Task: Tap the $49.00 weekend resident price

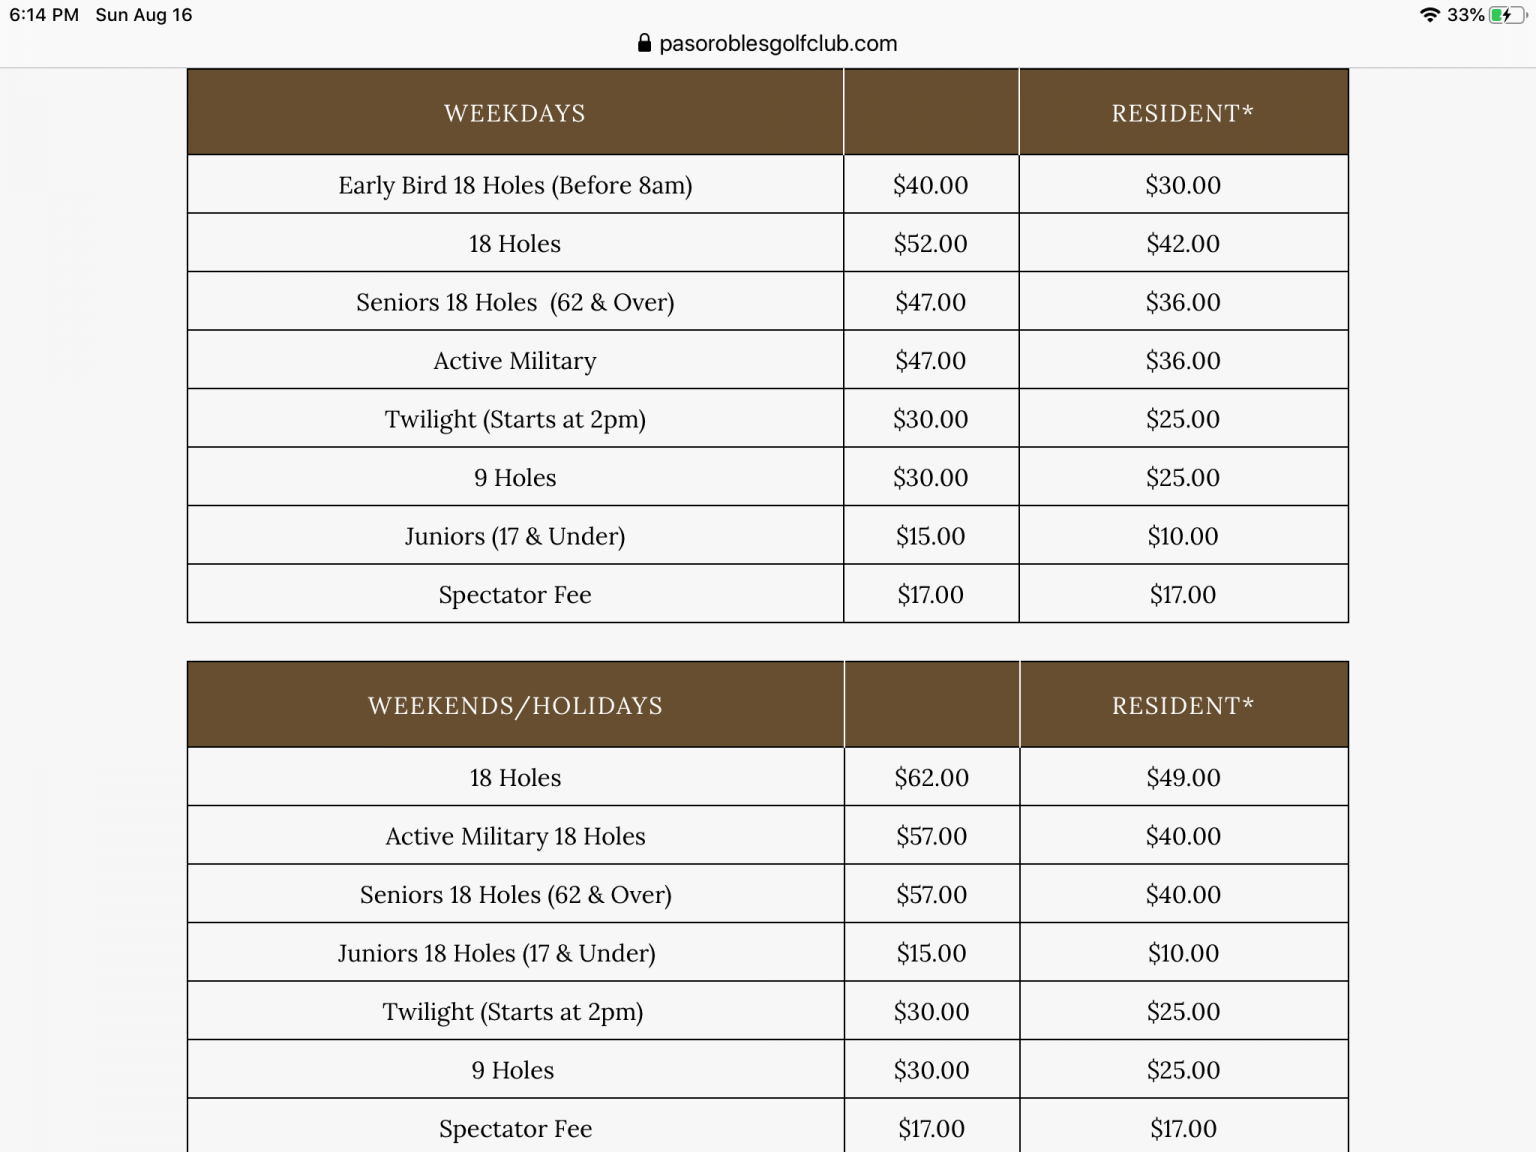Action: tap(1183, 778)
